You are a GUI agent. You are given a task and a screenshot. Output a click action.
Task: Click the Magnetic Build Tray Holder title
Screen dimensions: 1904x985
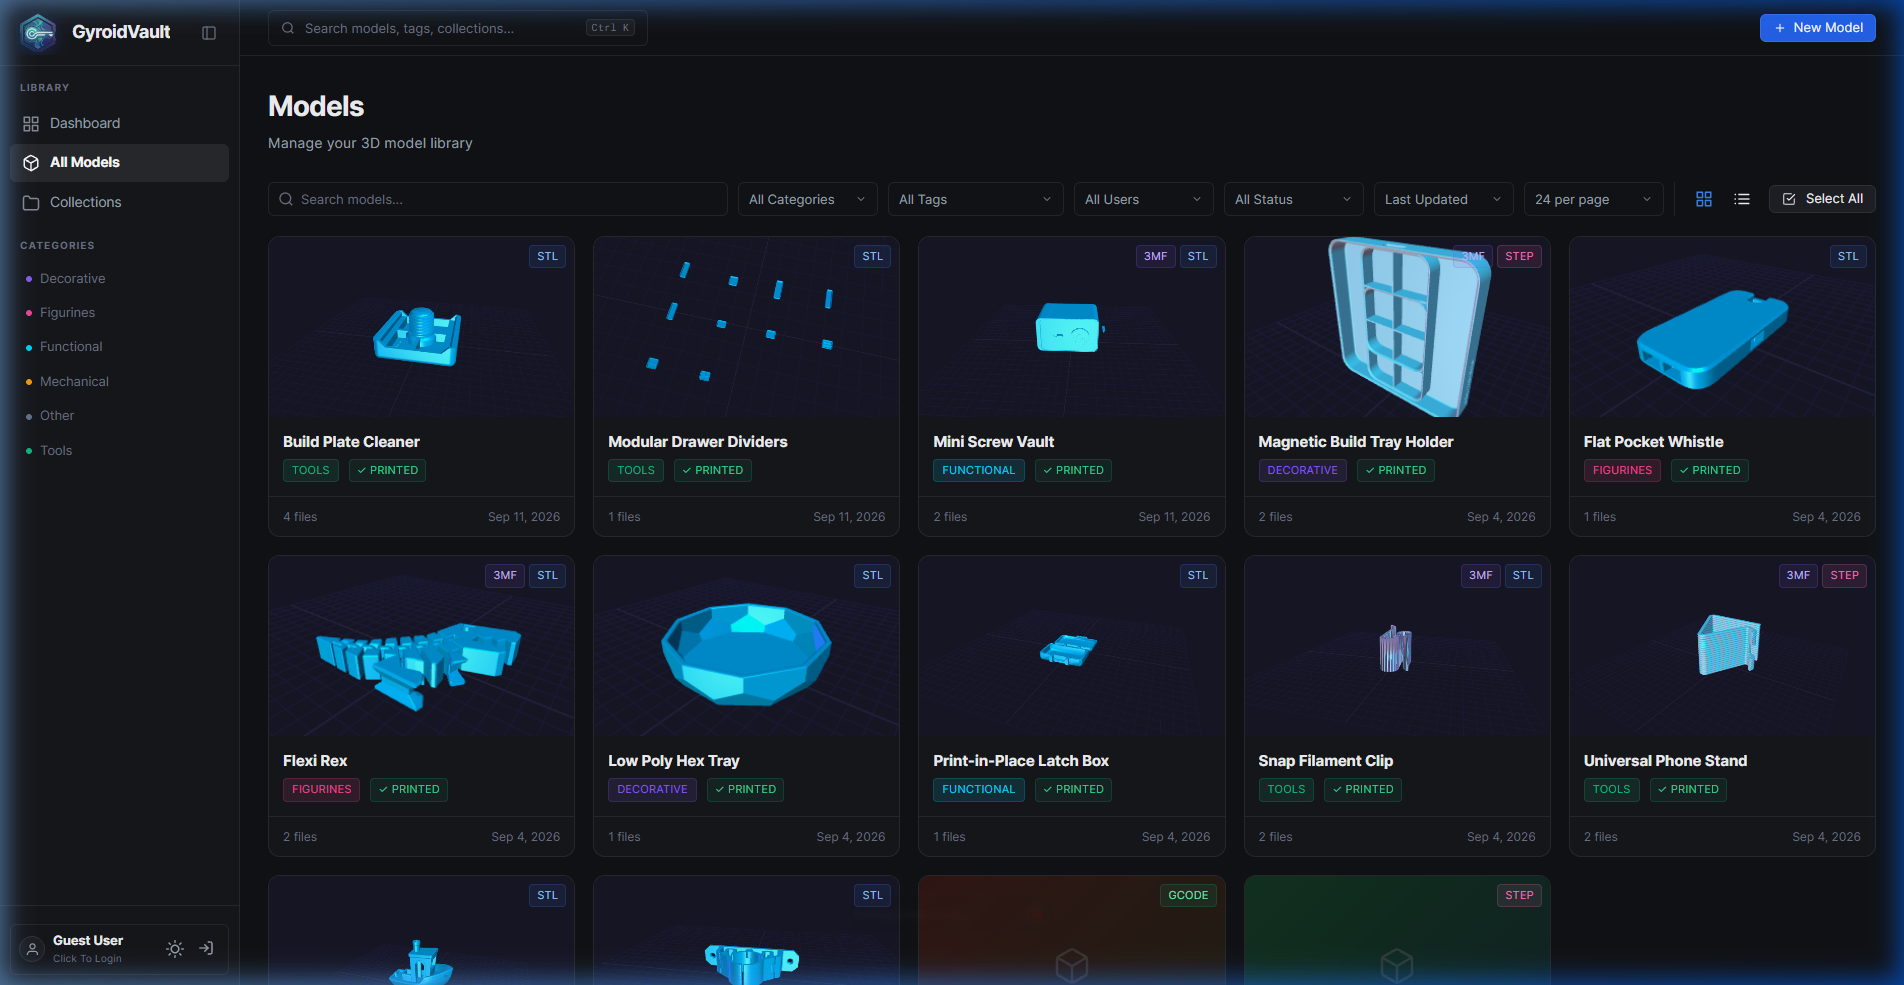1355,442
